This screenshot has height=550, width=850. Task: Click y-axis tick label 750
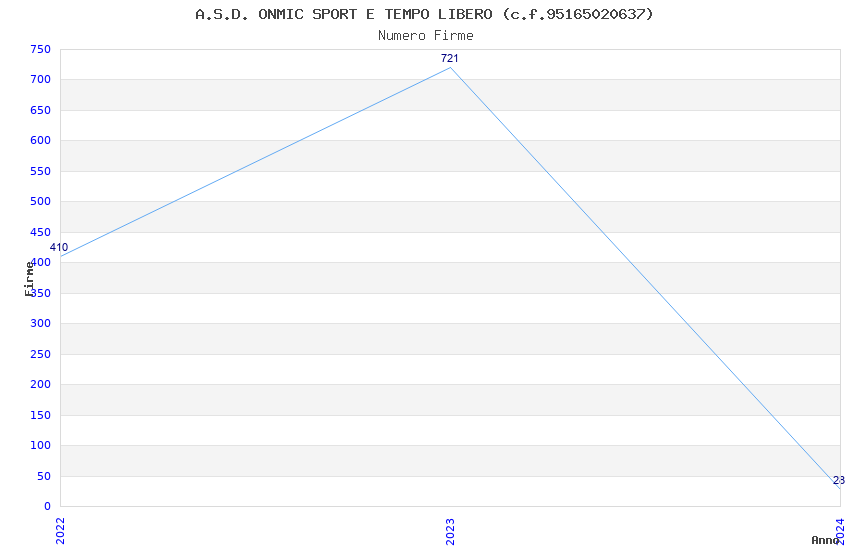pyautogui.click(x=41, y=49)
